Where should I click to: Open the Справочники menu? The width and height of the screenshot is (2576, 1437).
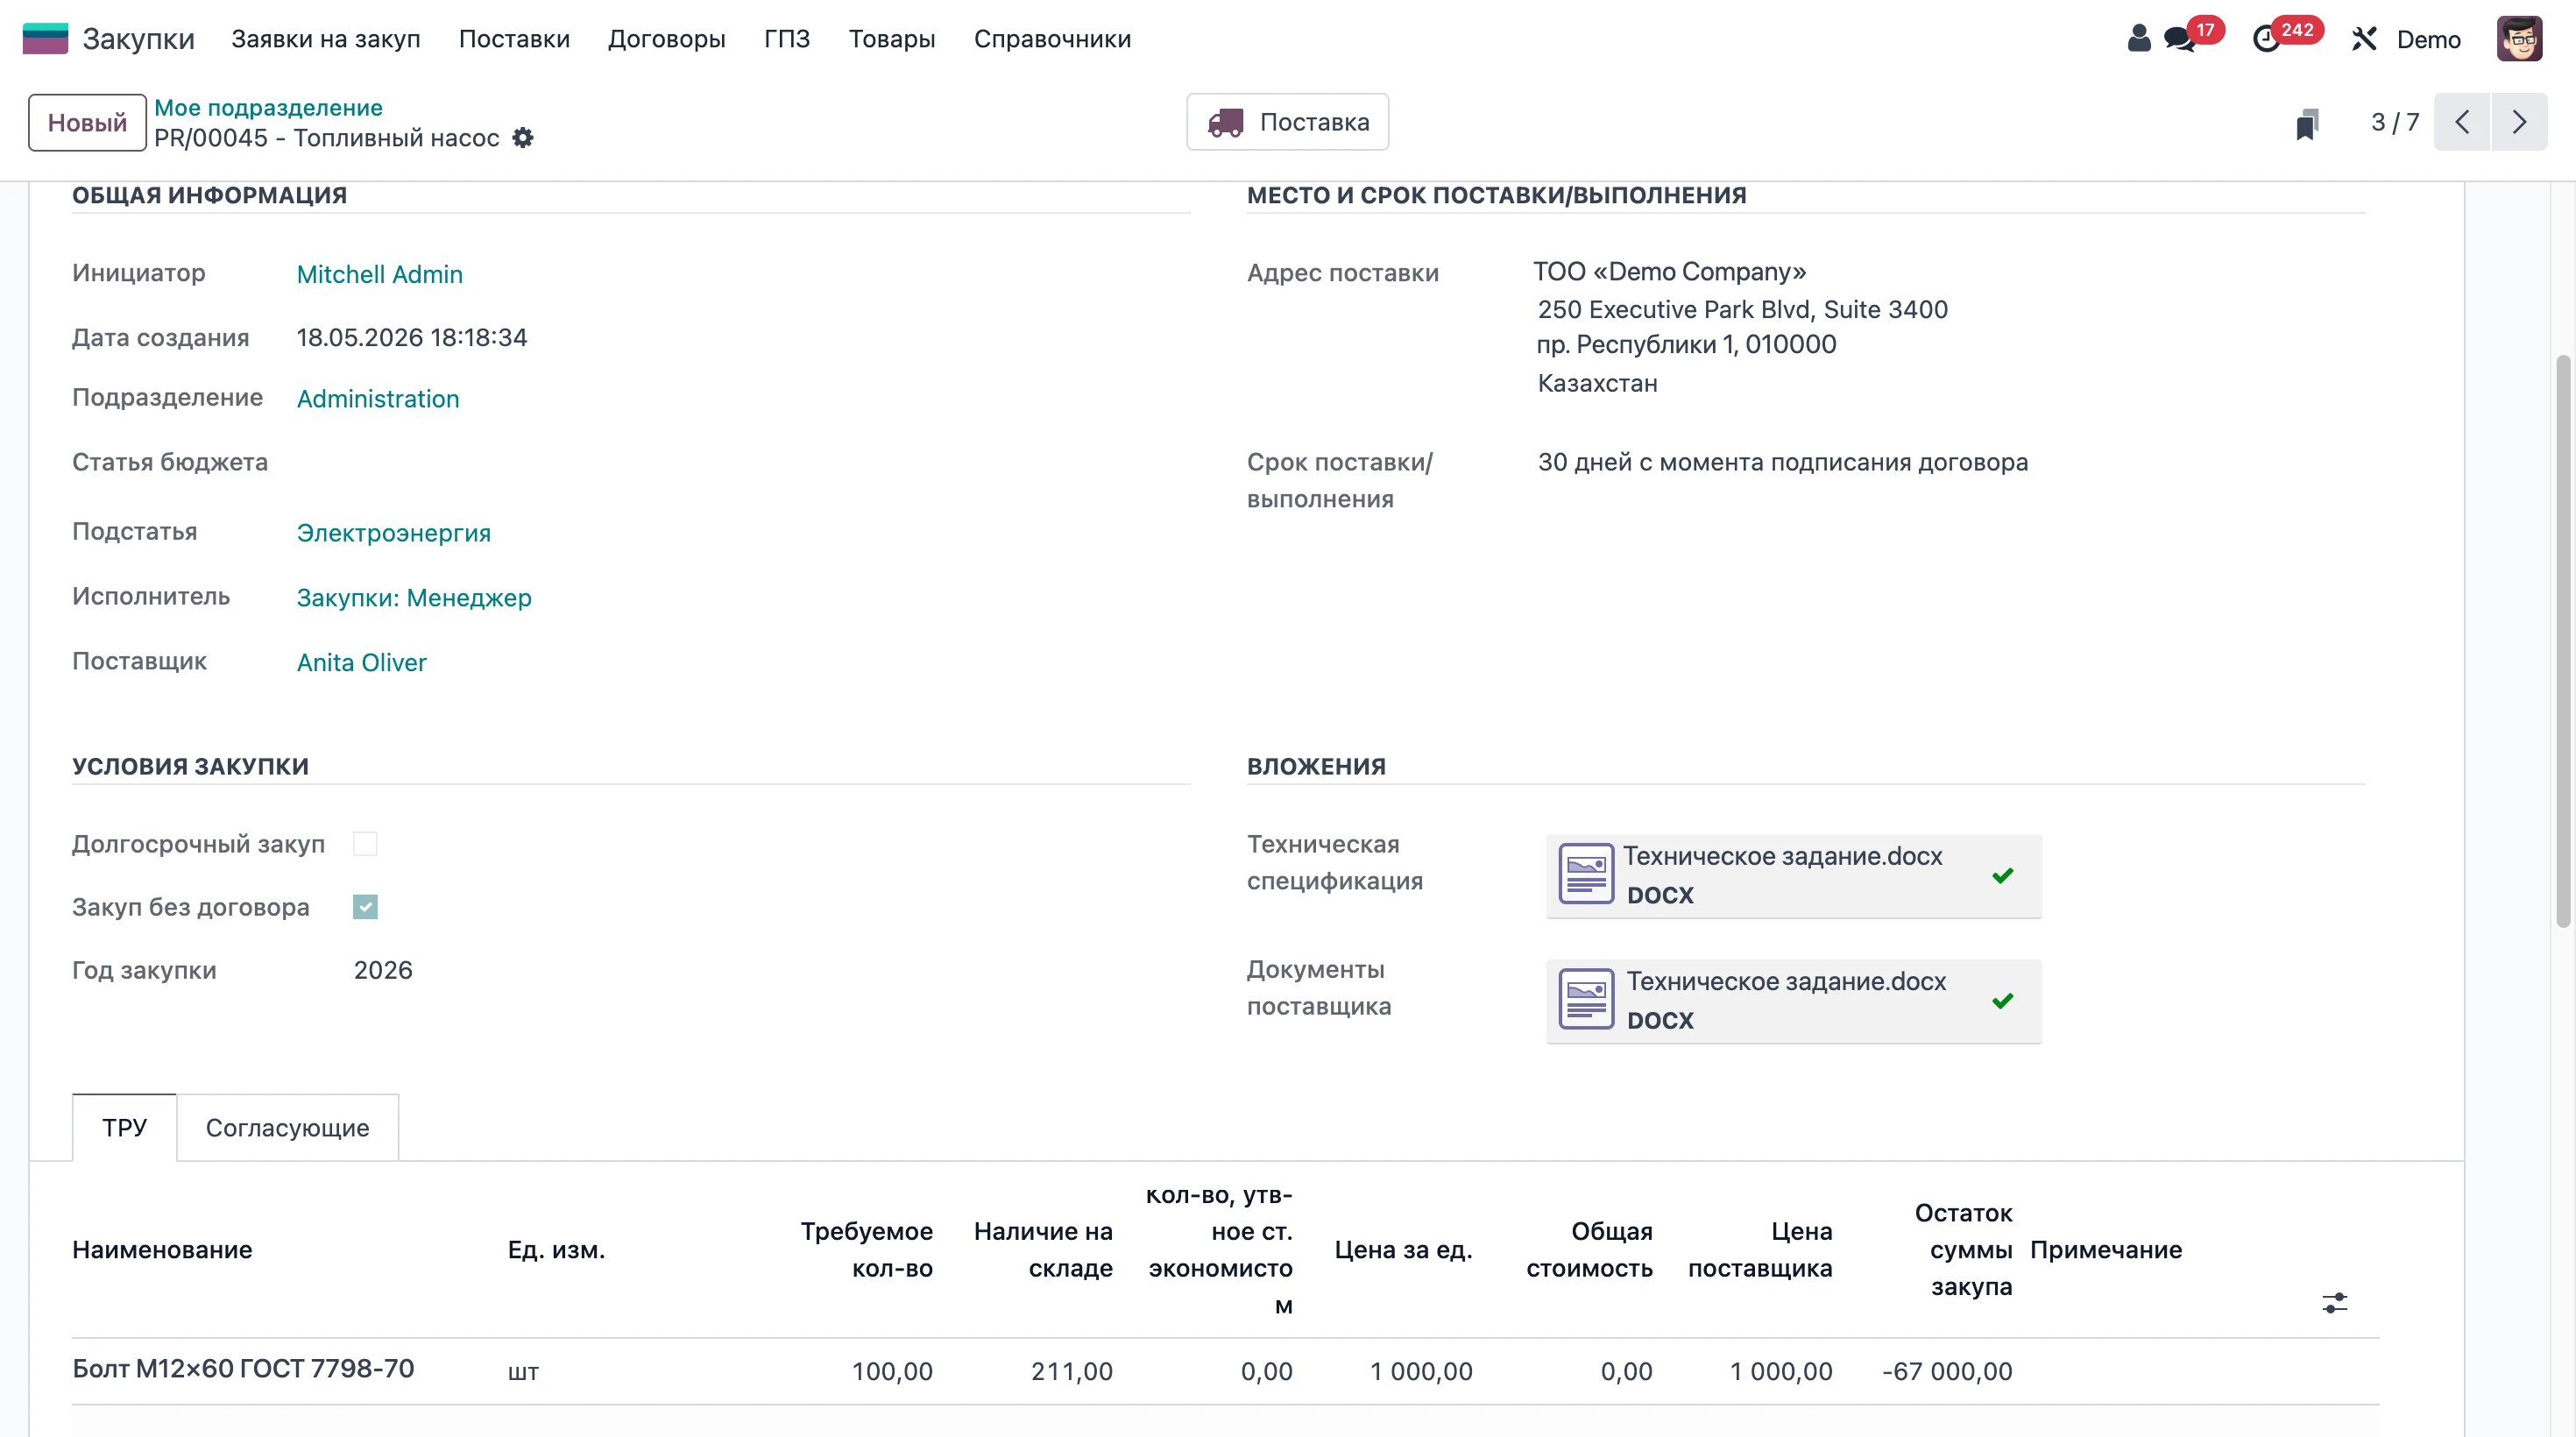(1052, 39)
